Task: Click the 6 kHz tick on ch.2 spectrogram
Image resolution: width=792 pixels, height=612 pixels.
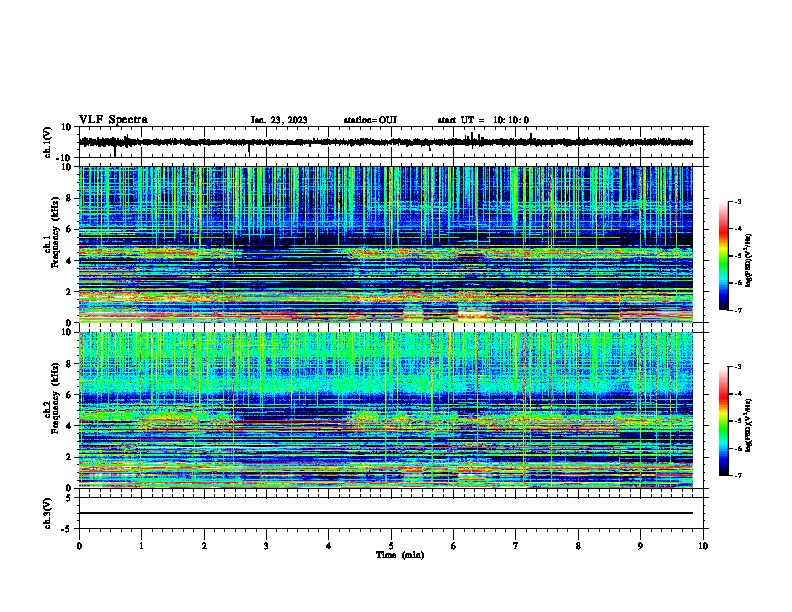Action: coord(70,395)
